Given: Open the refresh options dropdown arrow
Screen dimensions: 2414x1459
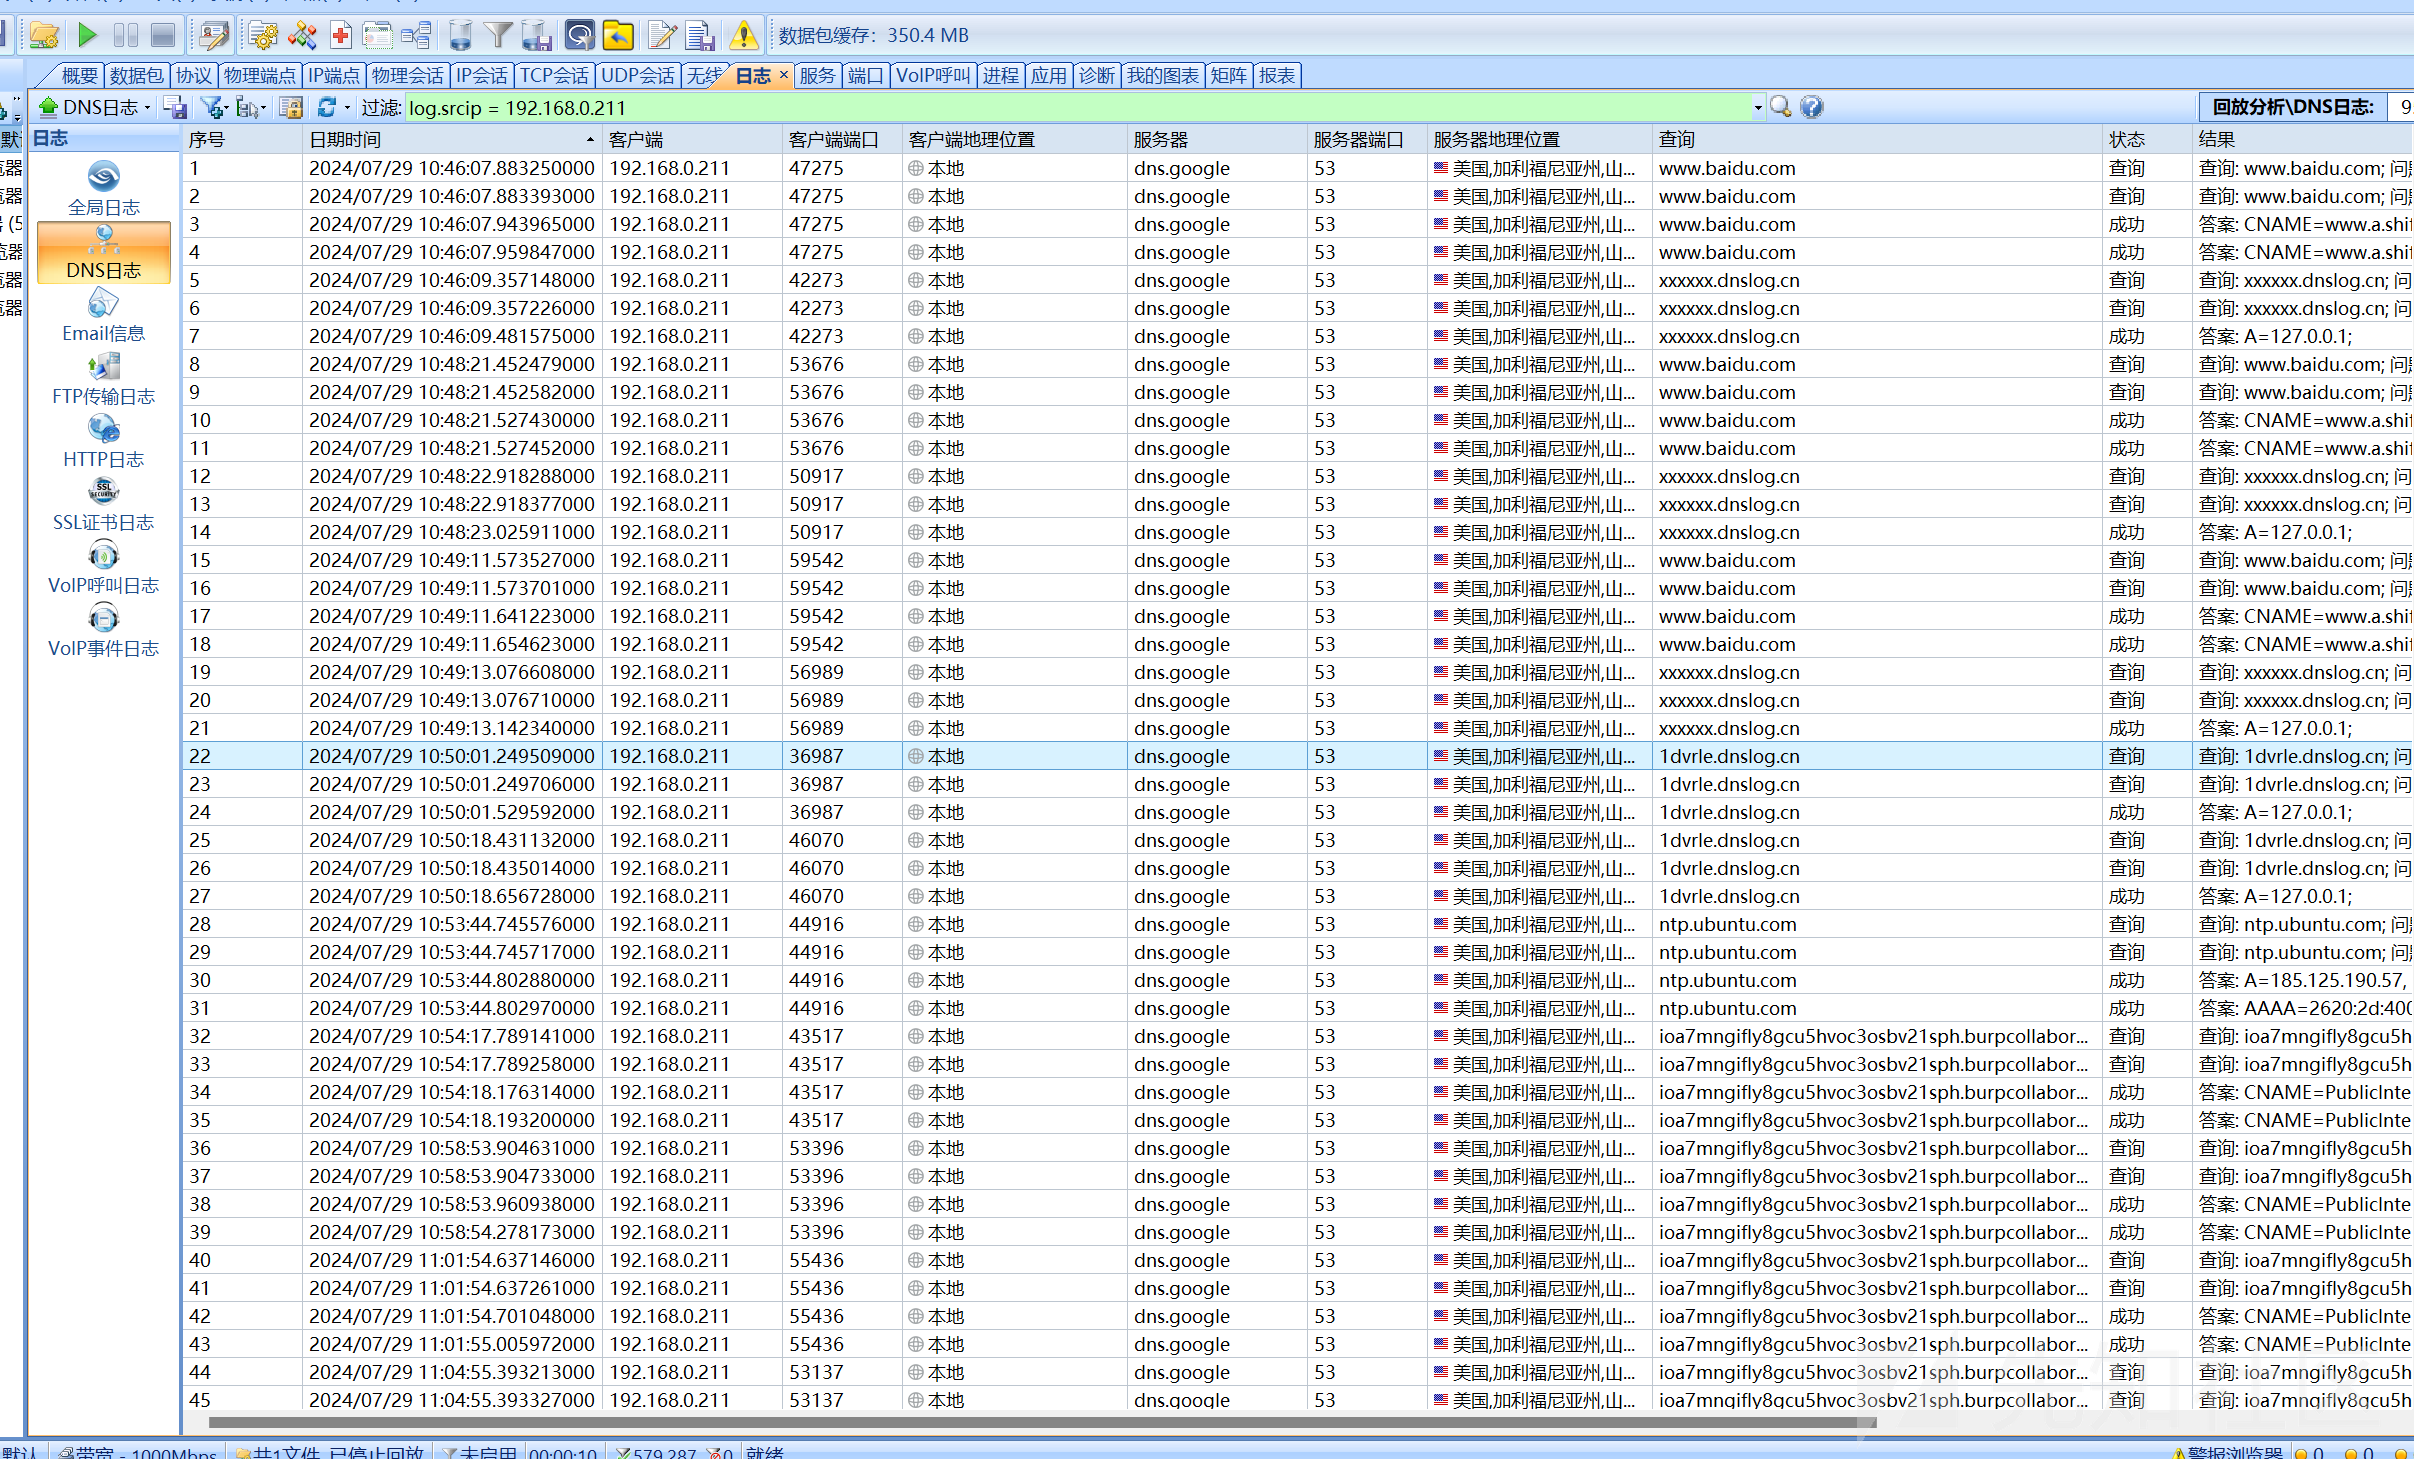Looking at the screenshot, I should tap(348, 107).
